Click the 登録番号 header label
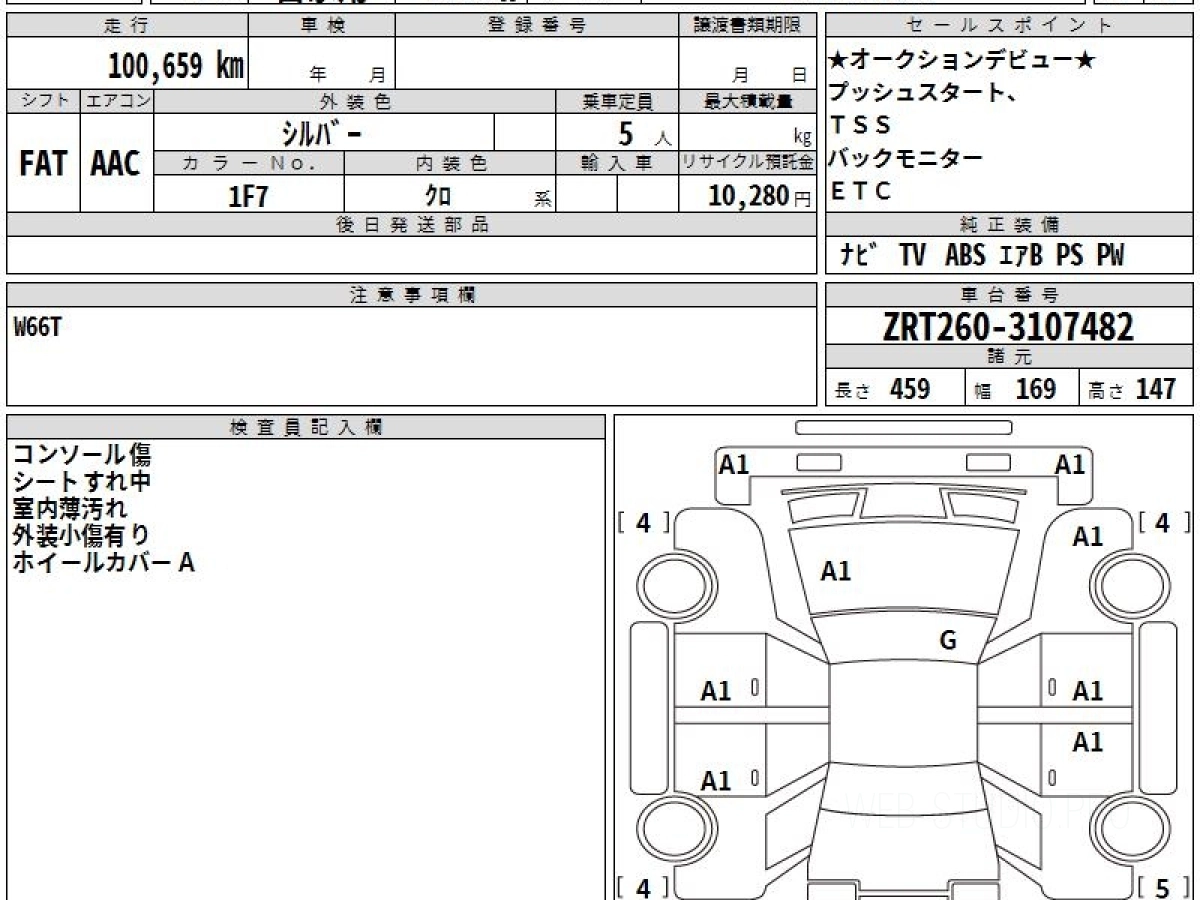 (537, 25)
